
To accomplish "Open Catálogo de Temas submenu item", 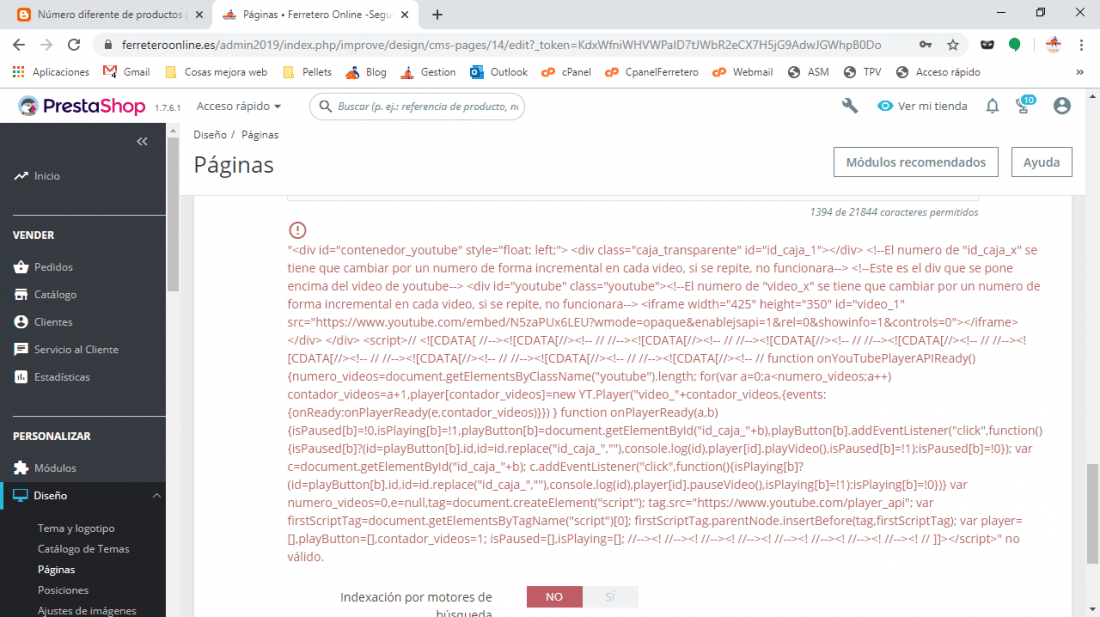I will click(x=83, y=549).
